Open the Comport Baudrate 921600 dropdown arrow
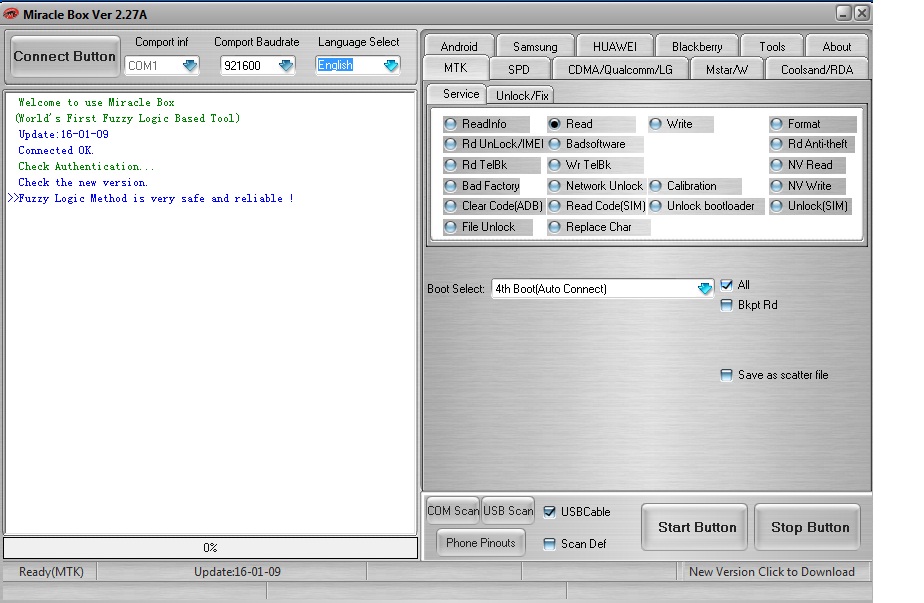This screenshot has width=924, height=603. point(286,65)
